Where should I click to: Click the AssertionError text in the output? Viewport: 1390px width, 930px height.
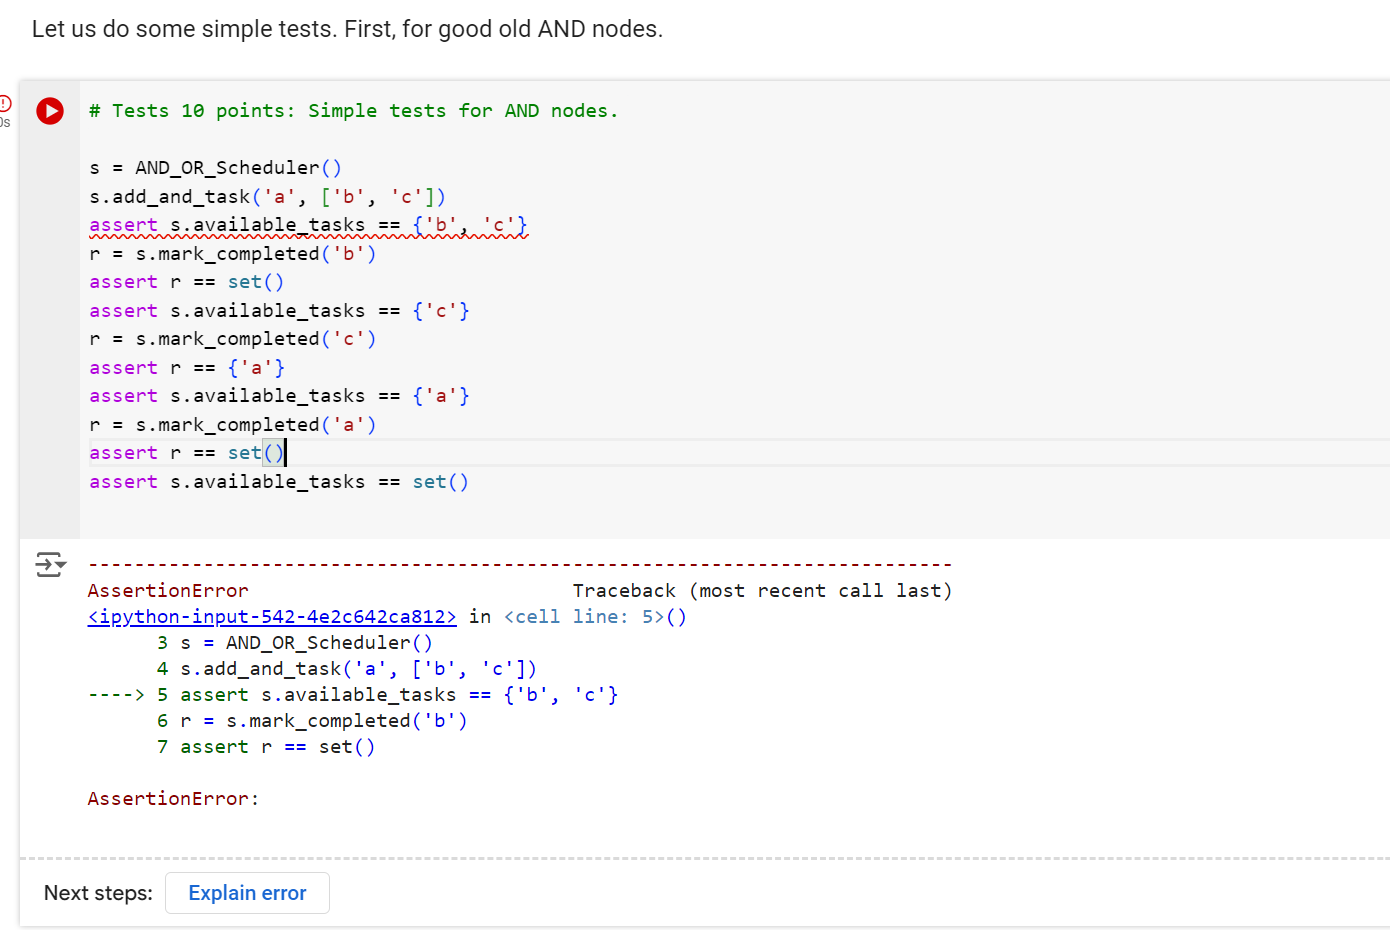coord(169,590)
